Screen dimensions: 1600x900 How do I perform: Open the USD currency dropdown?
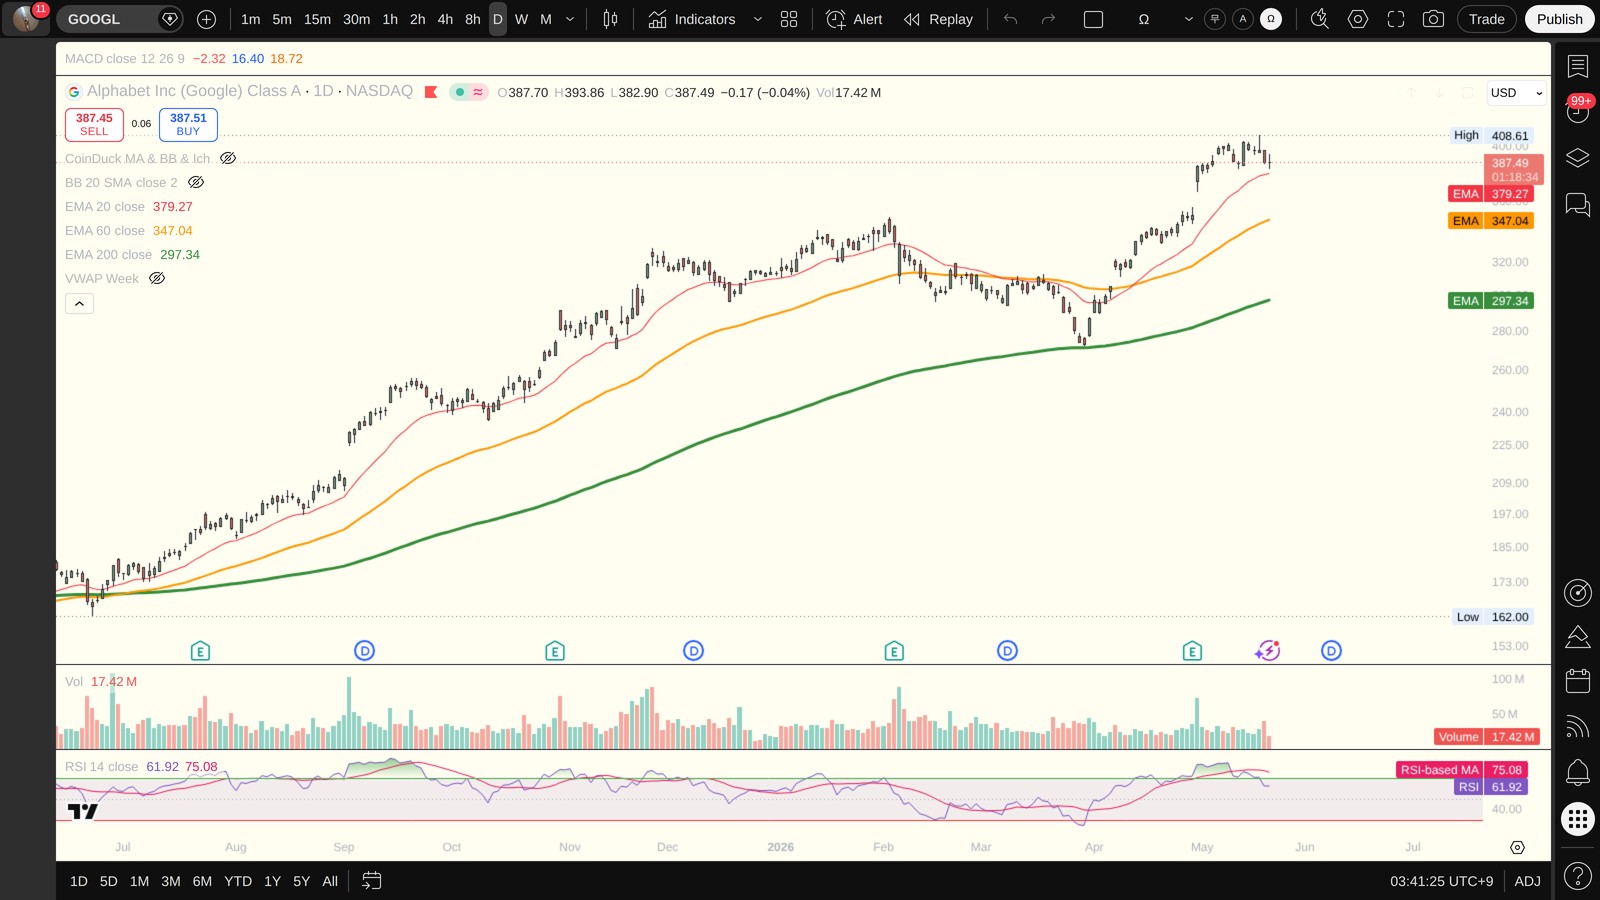[x=1517, y=93]
